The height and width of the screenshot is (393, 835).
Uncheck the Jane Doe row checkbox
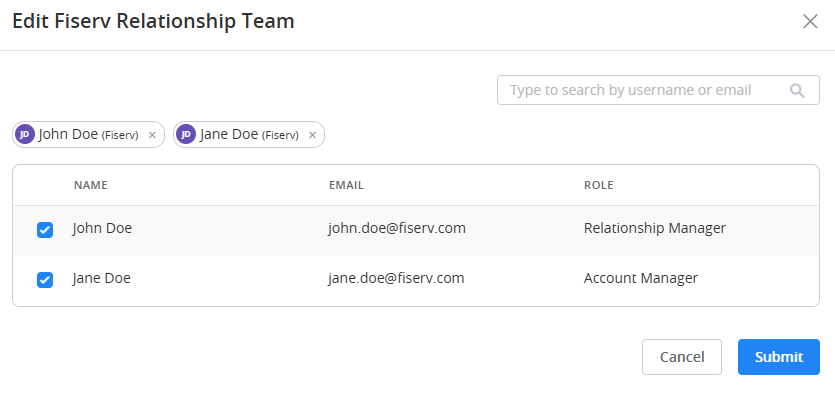(x=45, y=280)
